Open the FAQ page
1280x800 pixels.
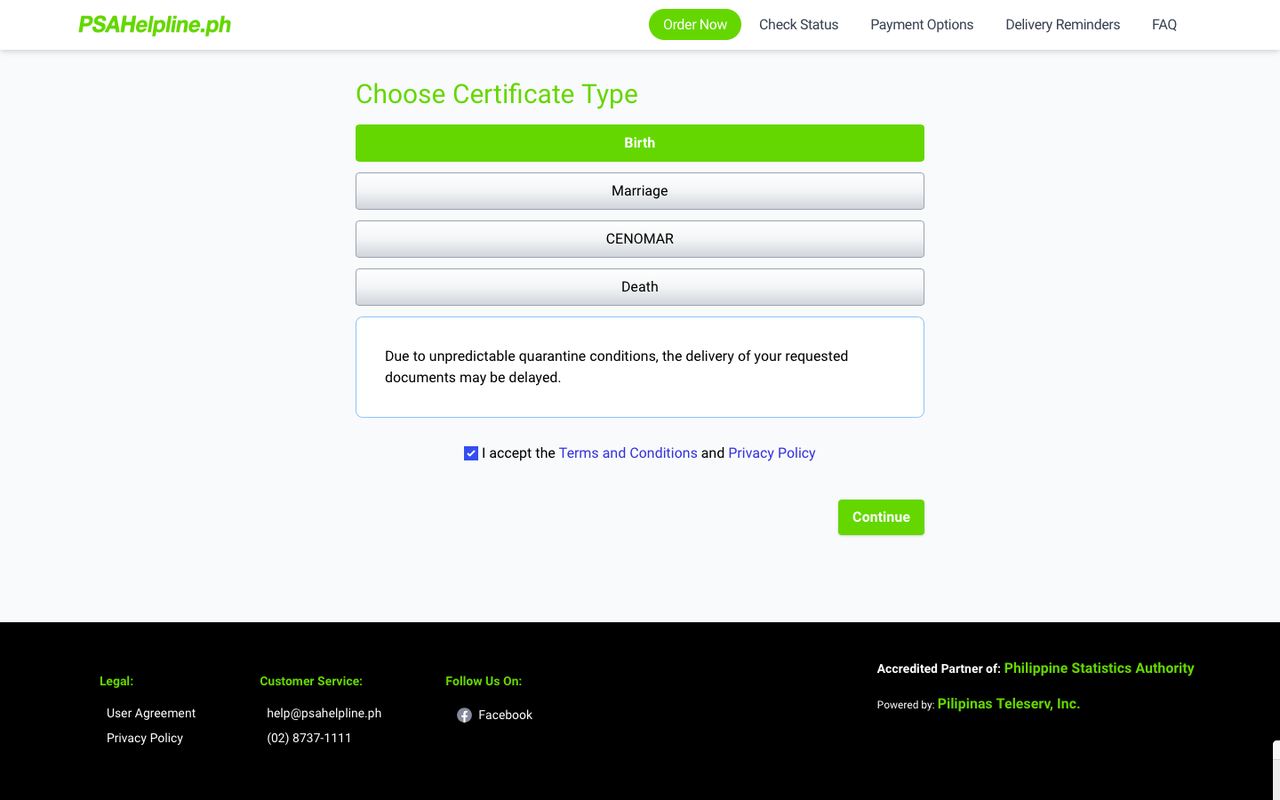[x=1164, y=25]
